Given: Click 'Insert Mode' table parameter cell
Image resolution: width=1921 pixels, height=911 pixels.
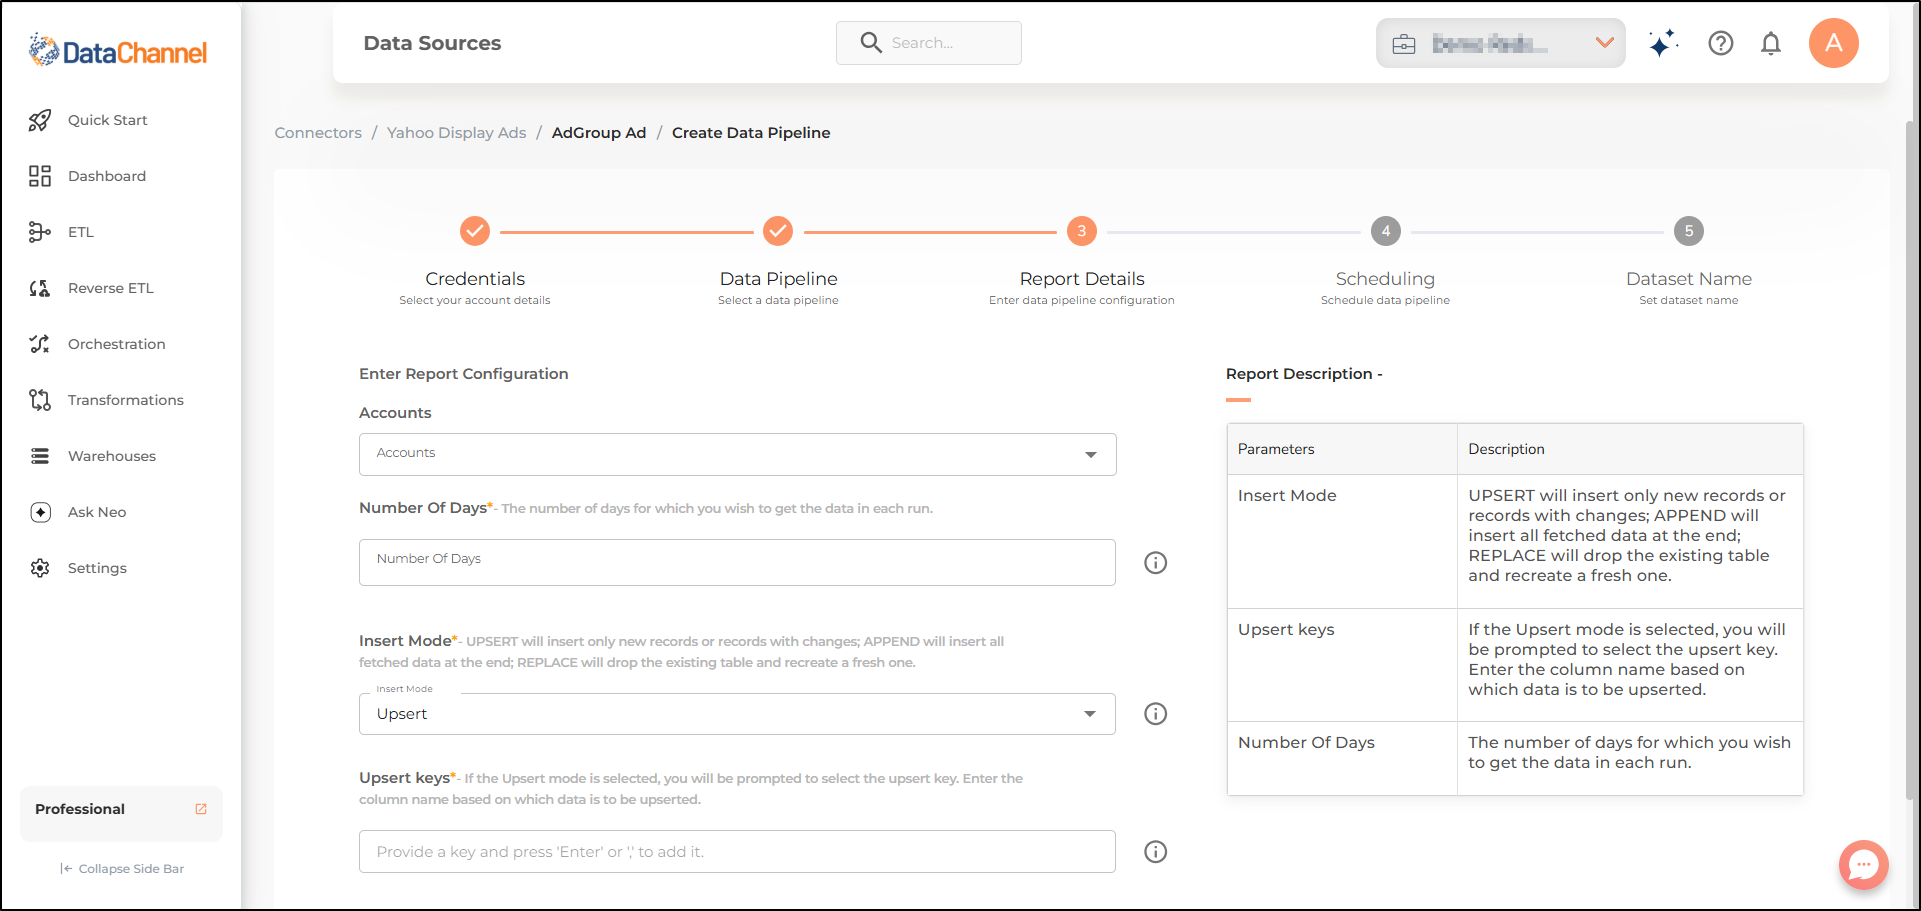Looking at the screenshot, I should point(1342,541).
